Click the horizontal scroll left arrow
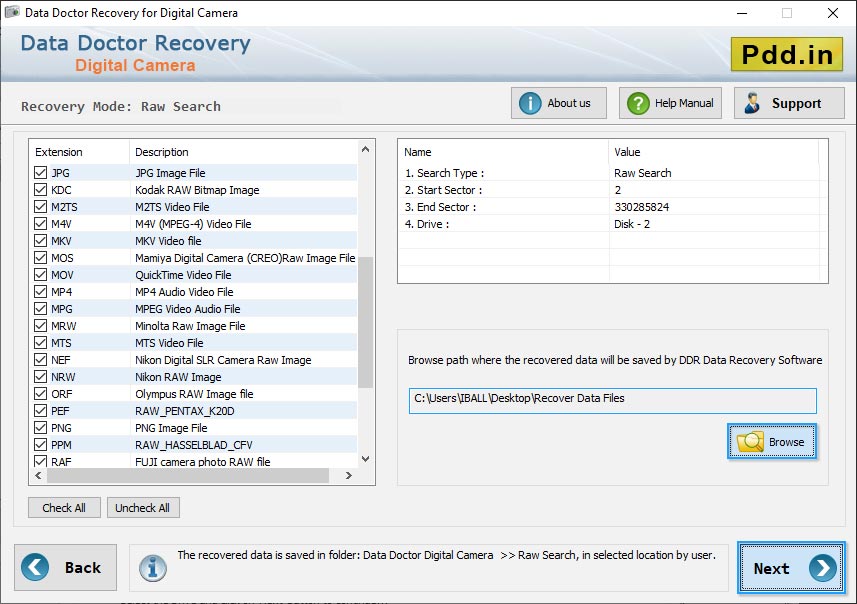Screen dimensions: 857x604 point(38,476)
